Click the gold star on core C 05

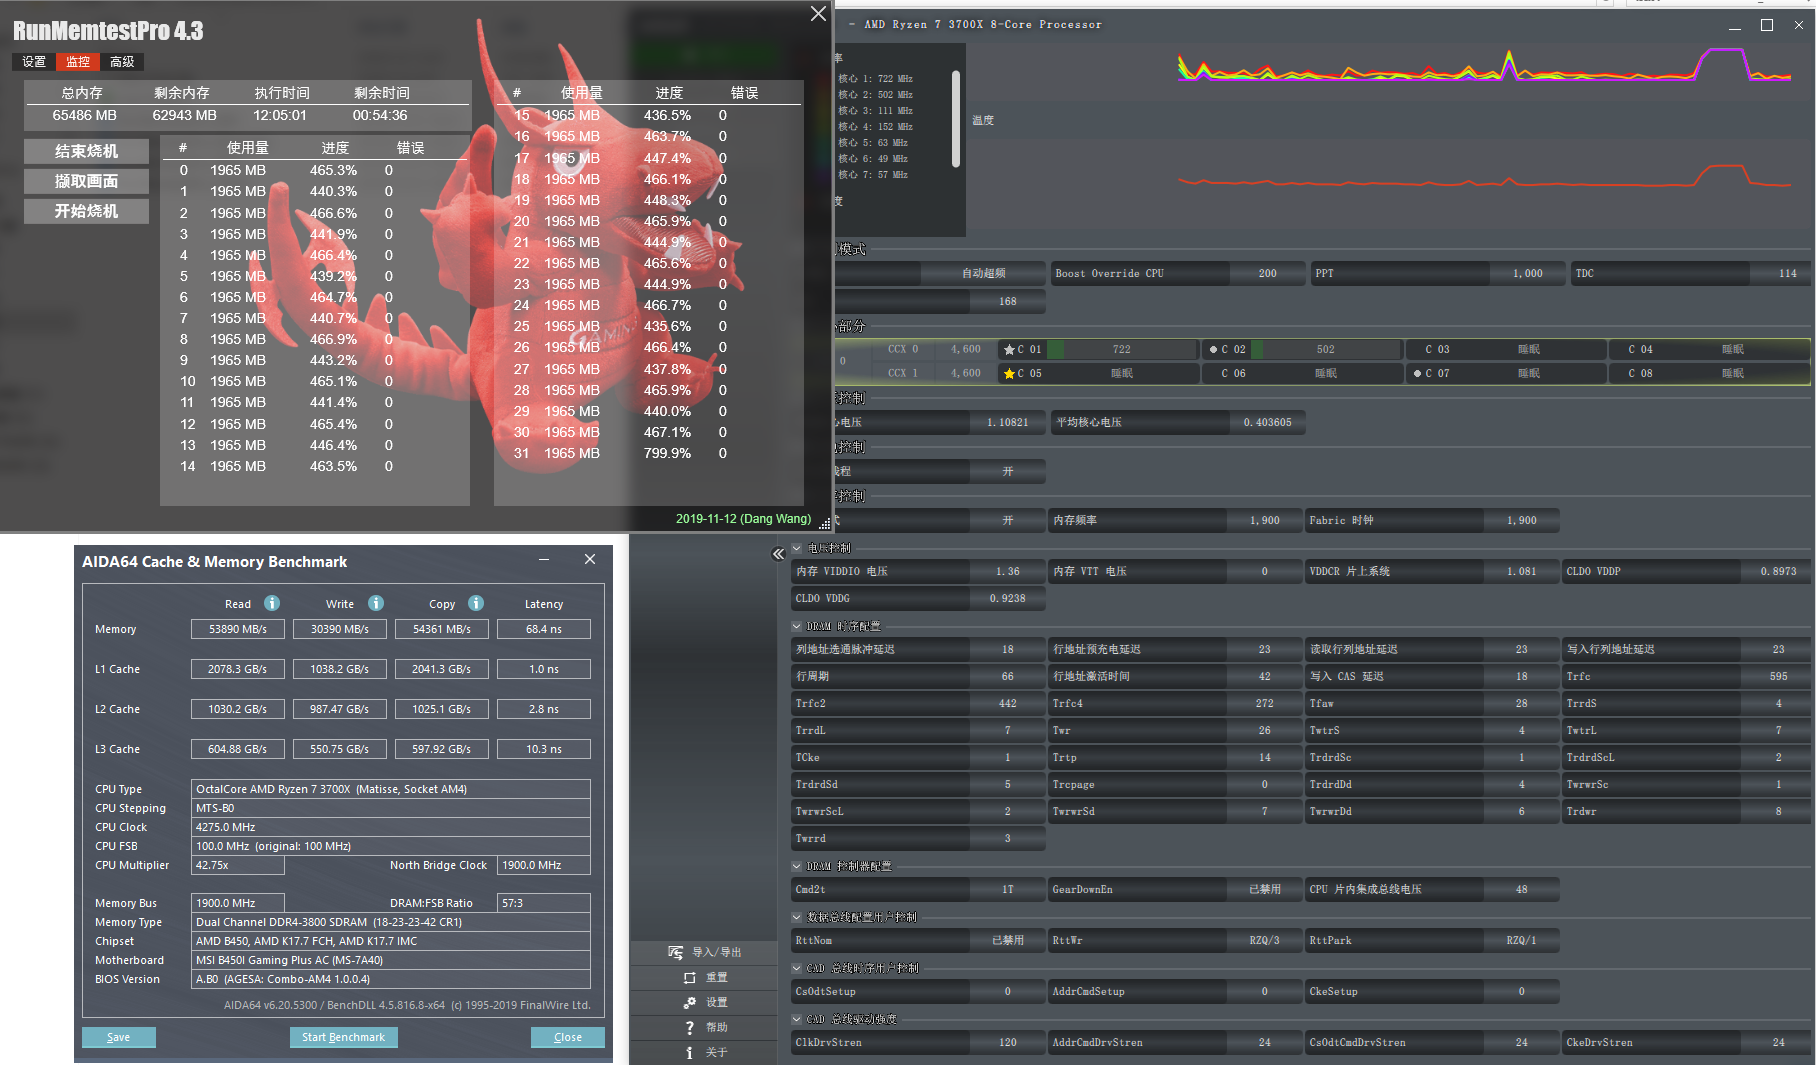1009,374
